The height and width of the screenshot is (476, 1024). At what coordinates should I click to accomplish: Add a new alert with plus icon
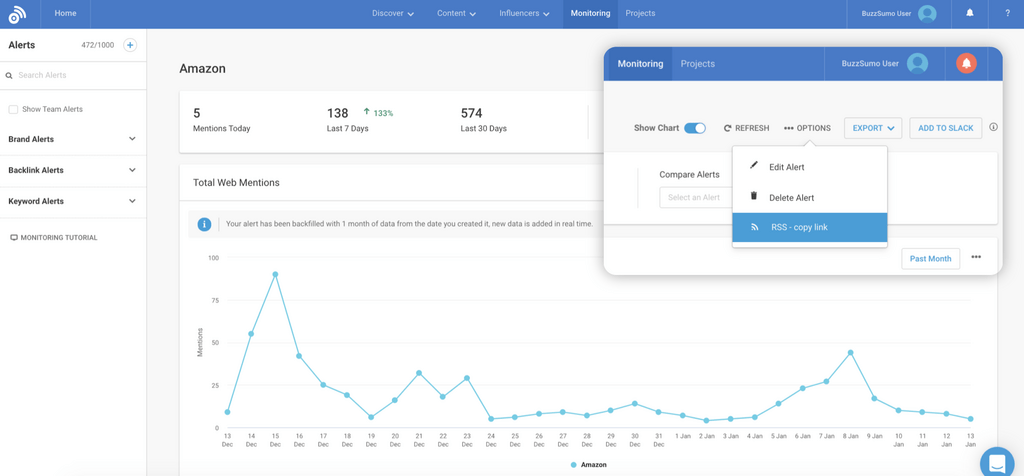point(130,45)
